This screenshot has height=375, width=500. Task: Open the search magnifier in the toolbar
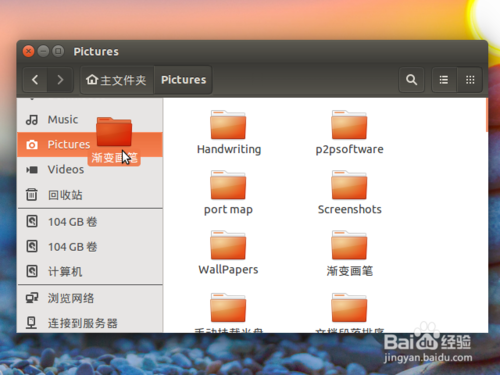411,80
